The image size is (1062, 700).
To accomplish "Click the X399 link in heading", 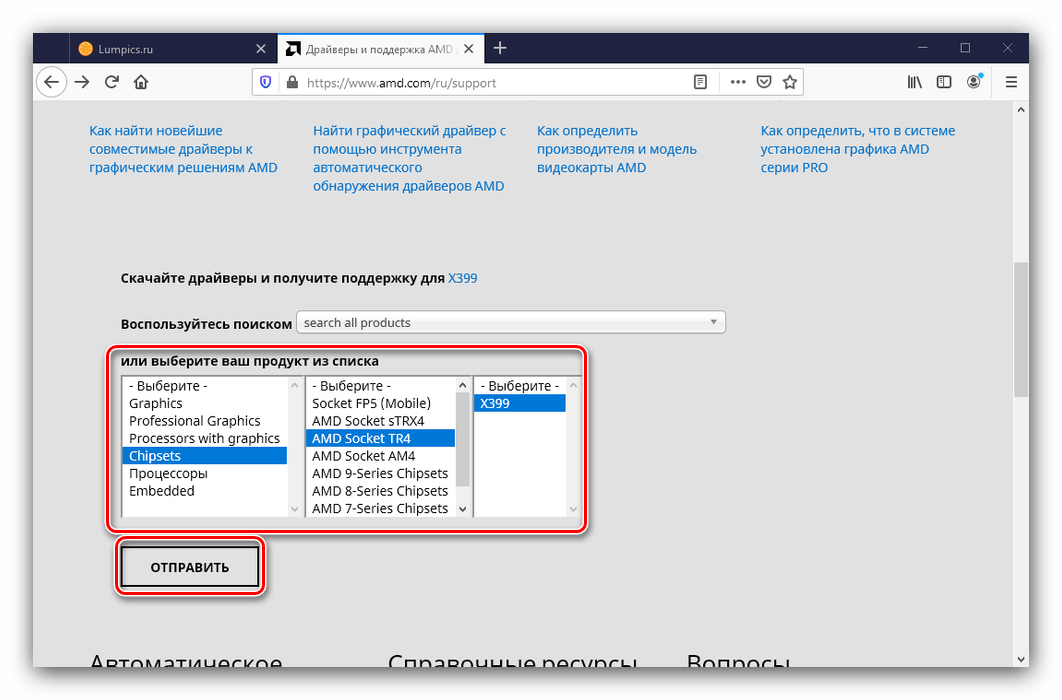I will (462, 278).
